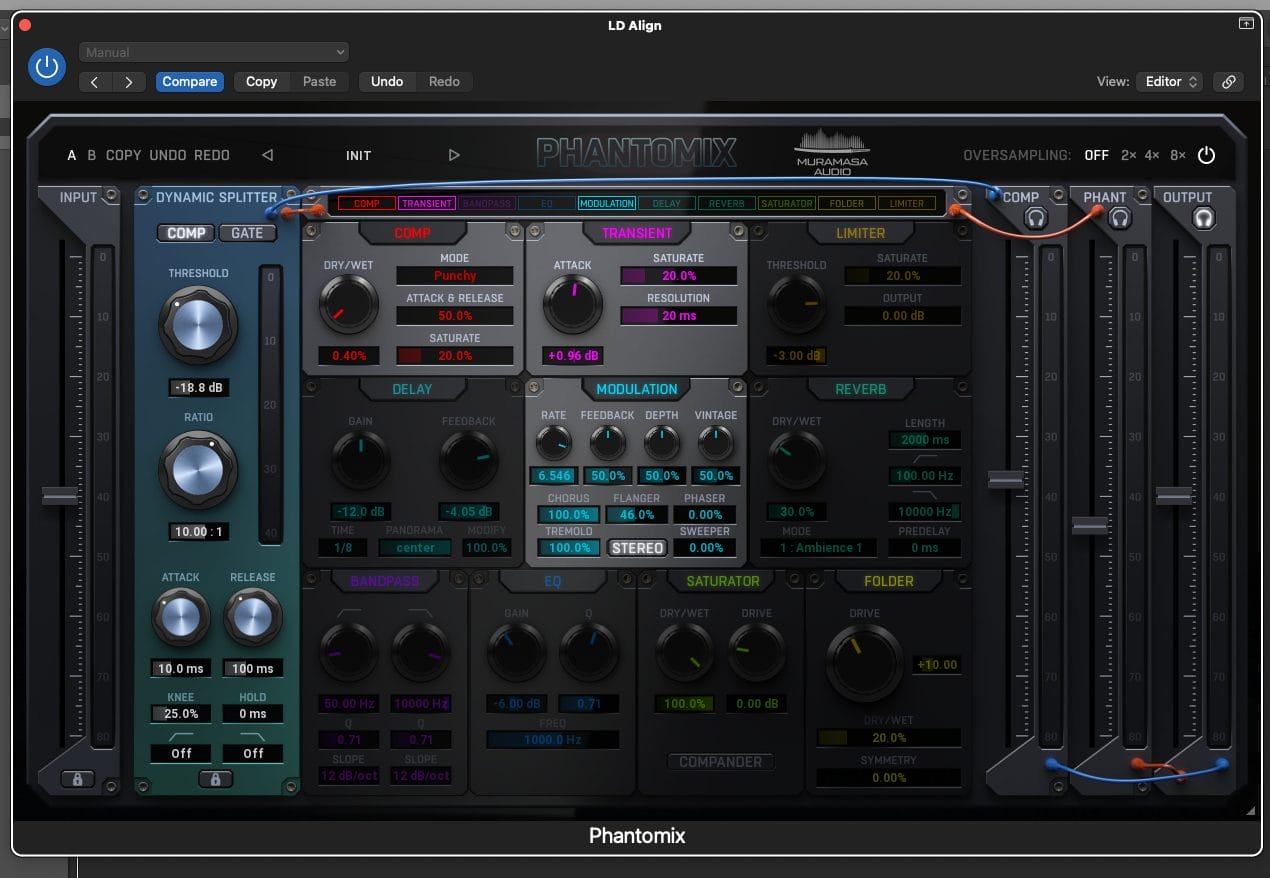Enable the COMPANDER in the Saturator
This screenshot has height=878, width=1270.
click(x=720, y=762)
